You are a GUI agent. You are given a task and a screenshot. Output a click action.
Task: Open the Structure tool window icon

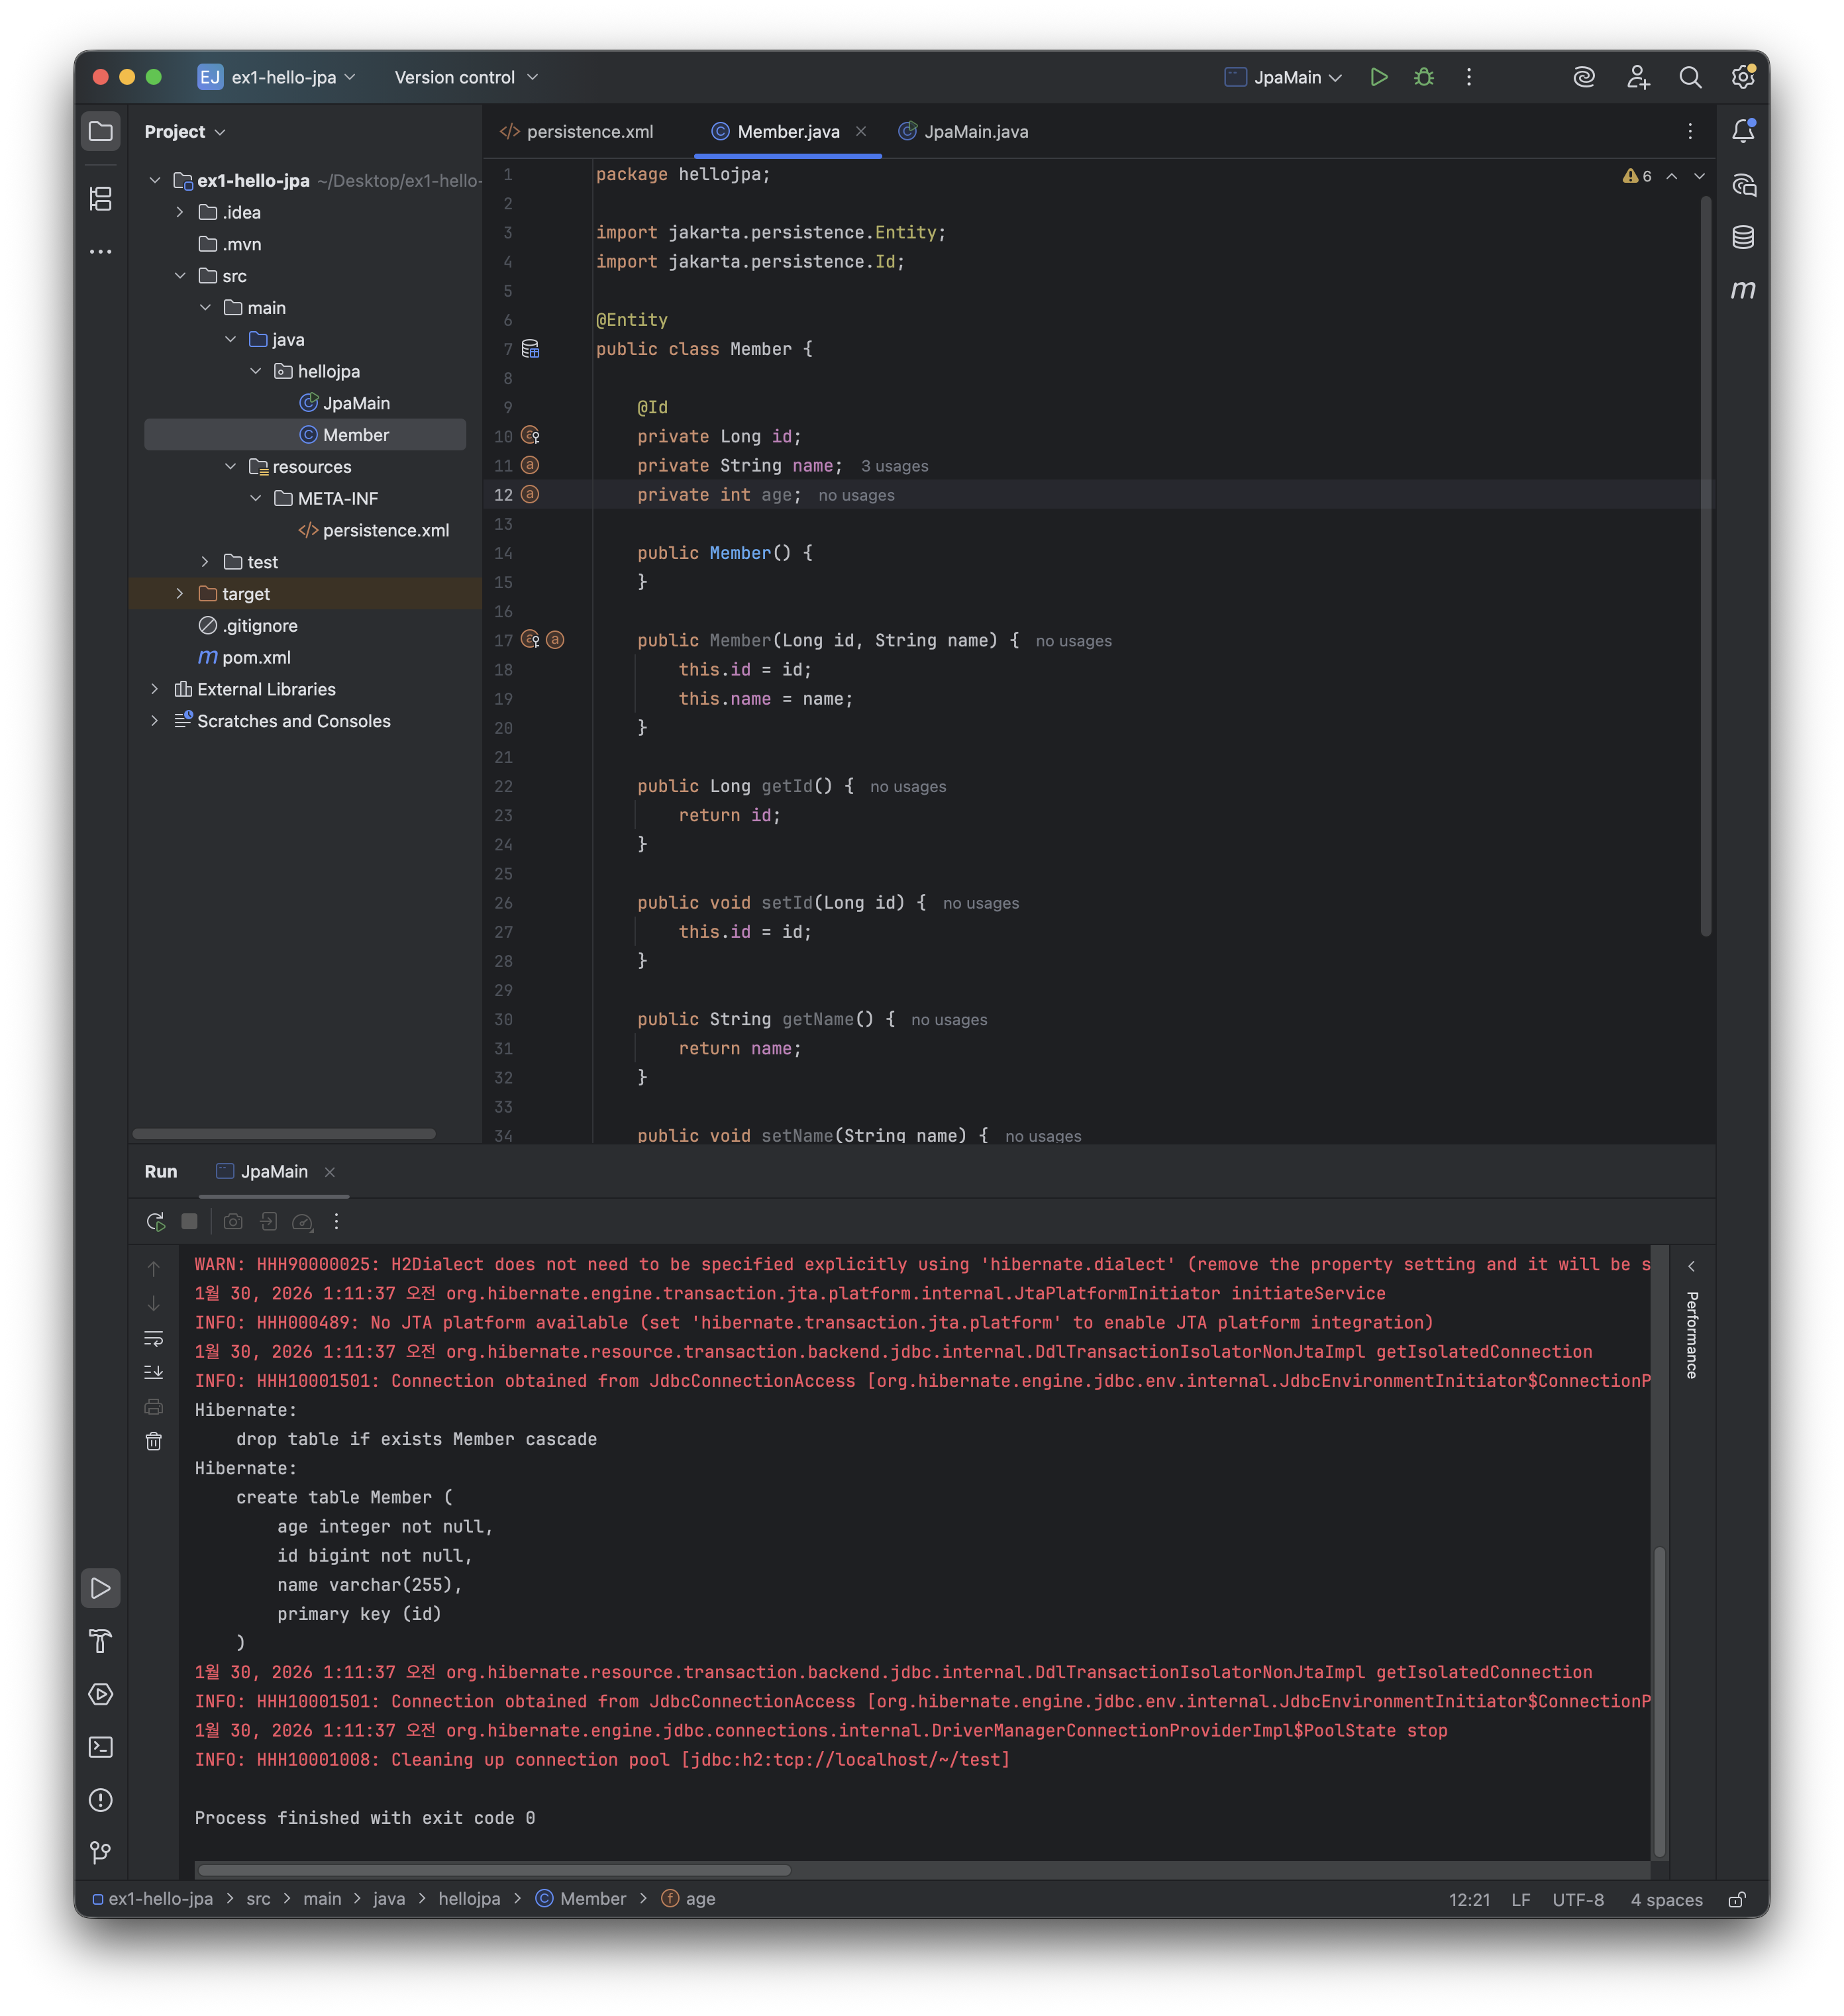point(100,198)
